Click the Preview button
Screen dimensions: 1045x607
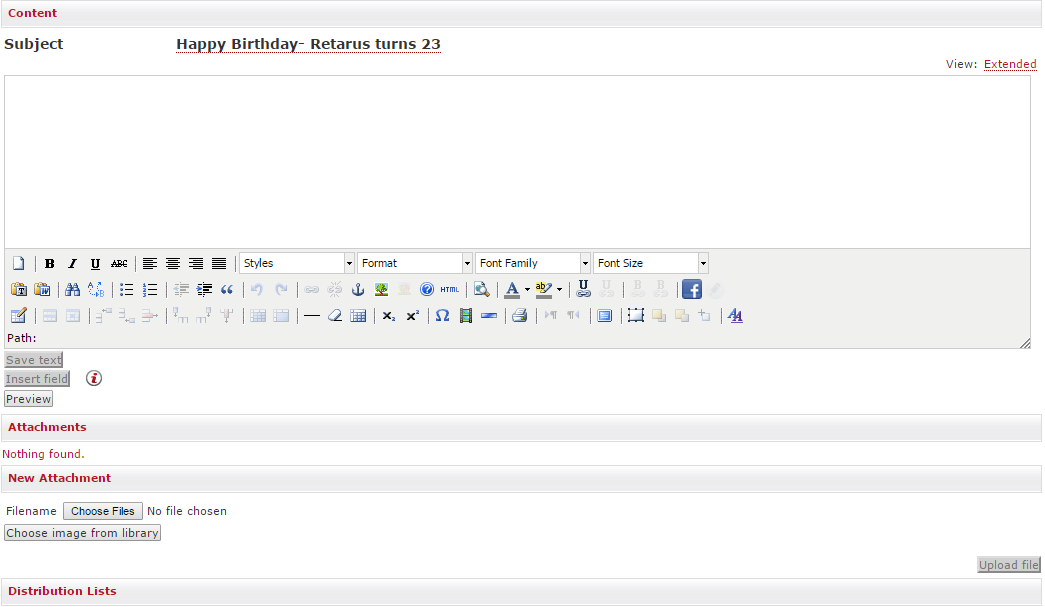pyautogui.click(x=28, y=399)
